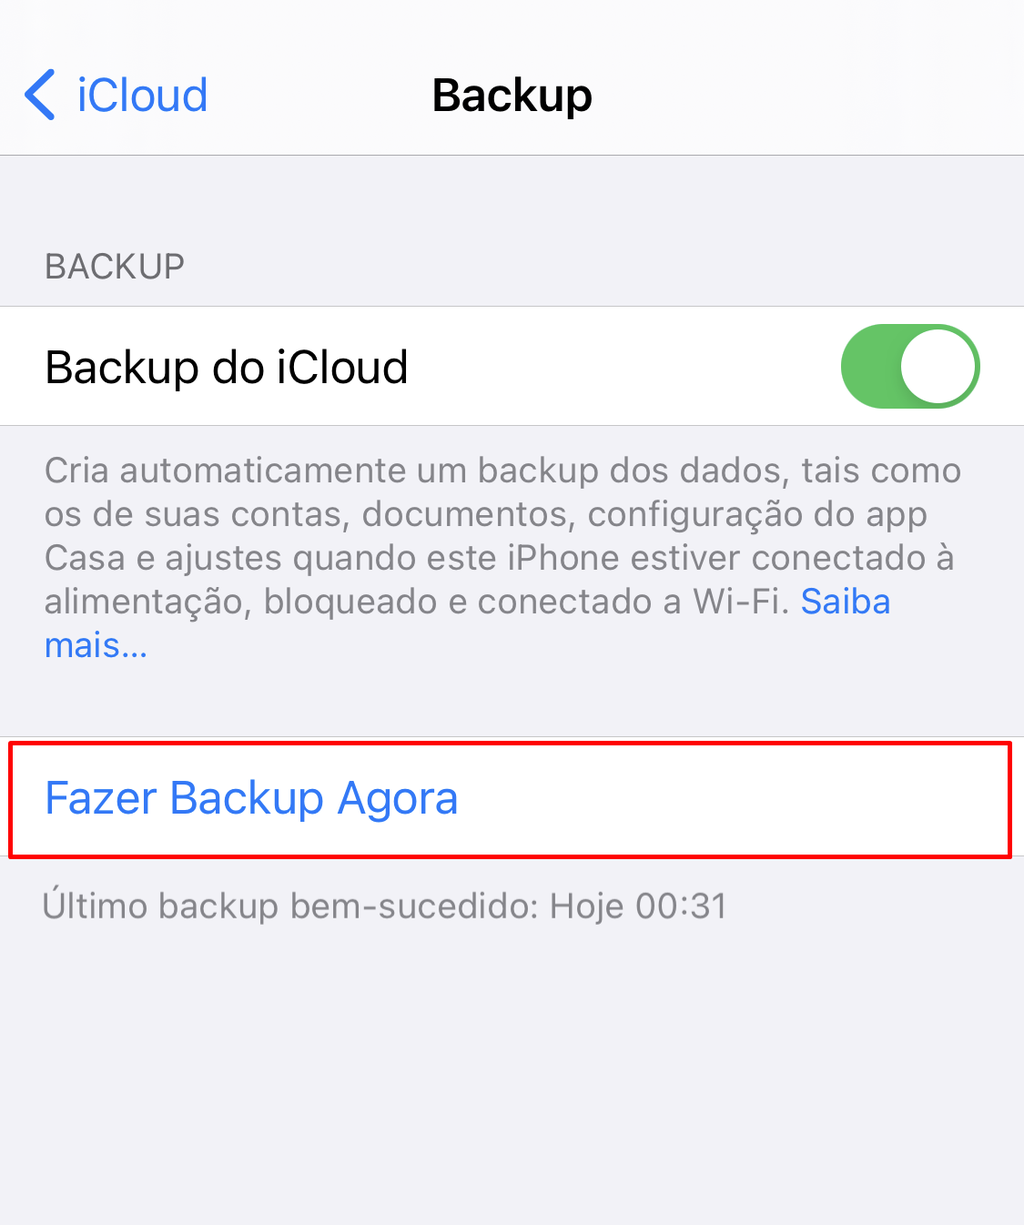The height and width of the screenshot is (1225, 1024).
Task: Click the word Agora in backup button
Action: click(x=397, y=800)
